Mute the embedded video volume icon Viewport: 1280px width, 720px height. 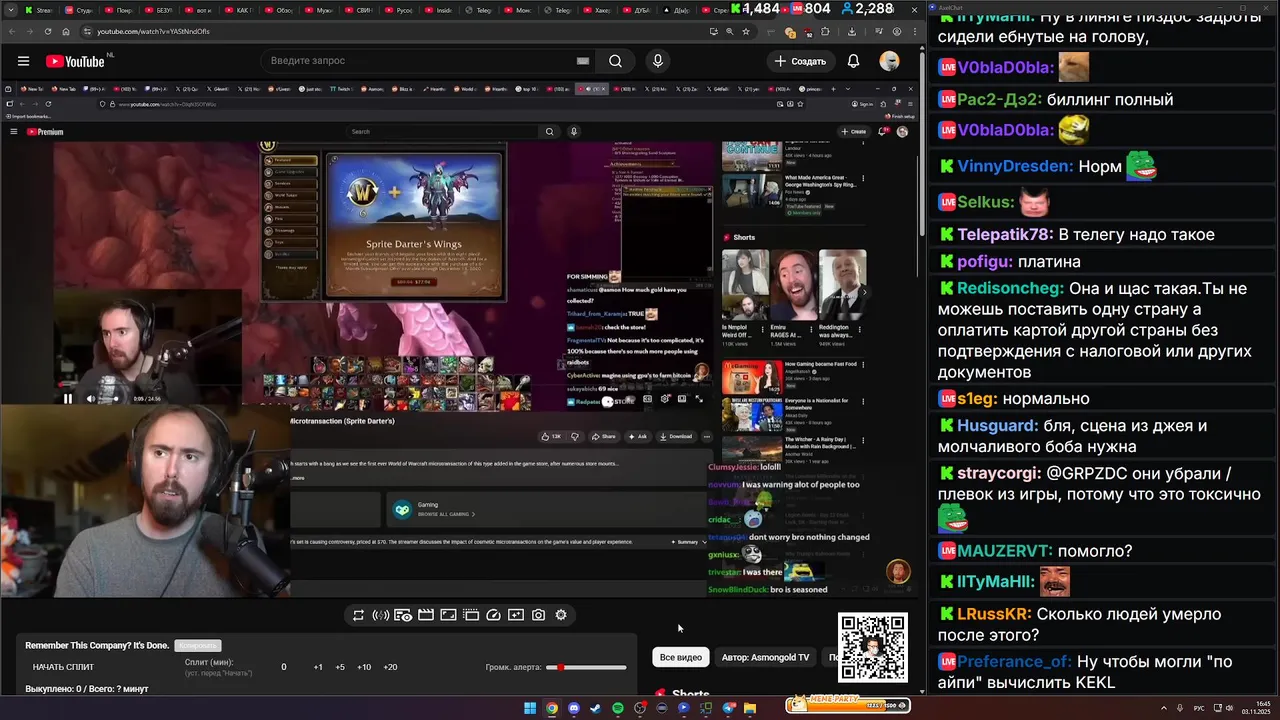point(90,398)
